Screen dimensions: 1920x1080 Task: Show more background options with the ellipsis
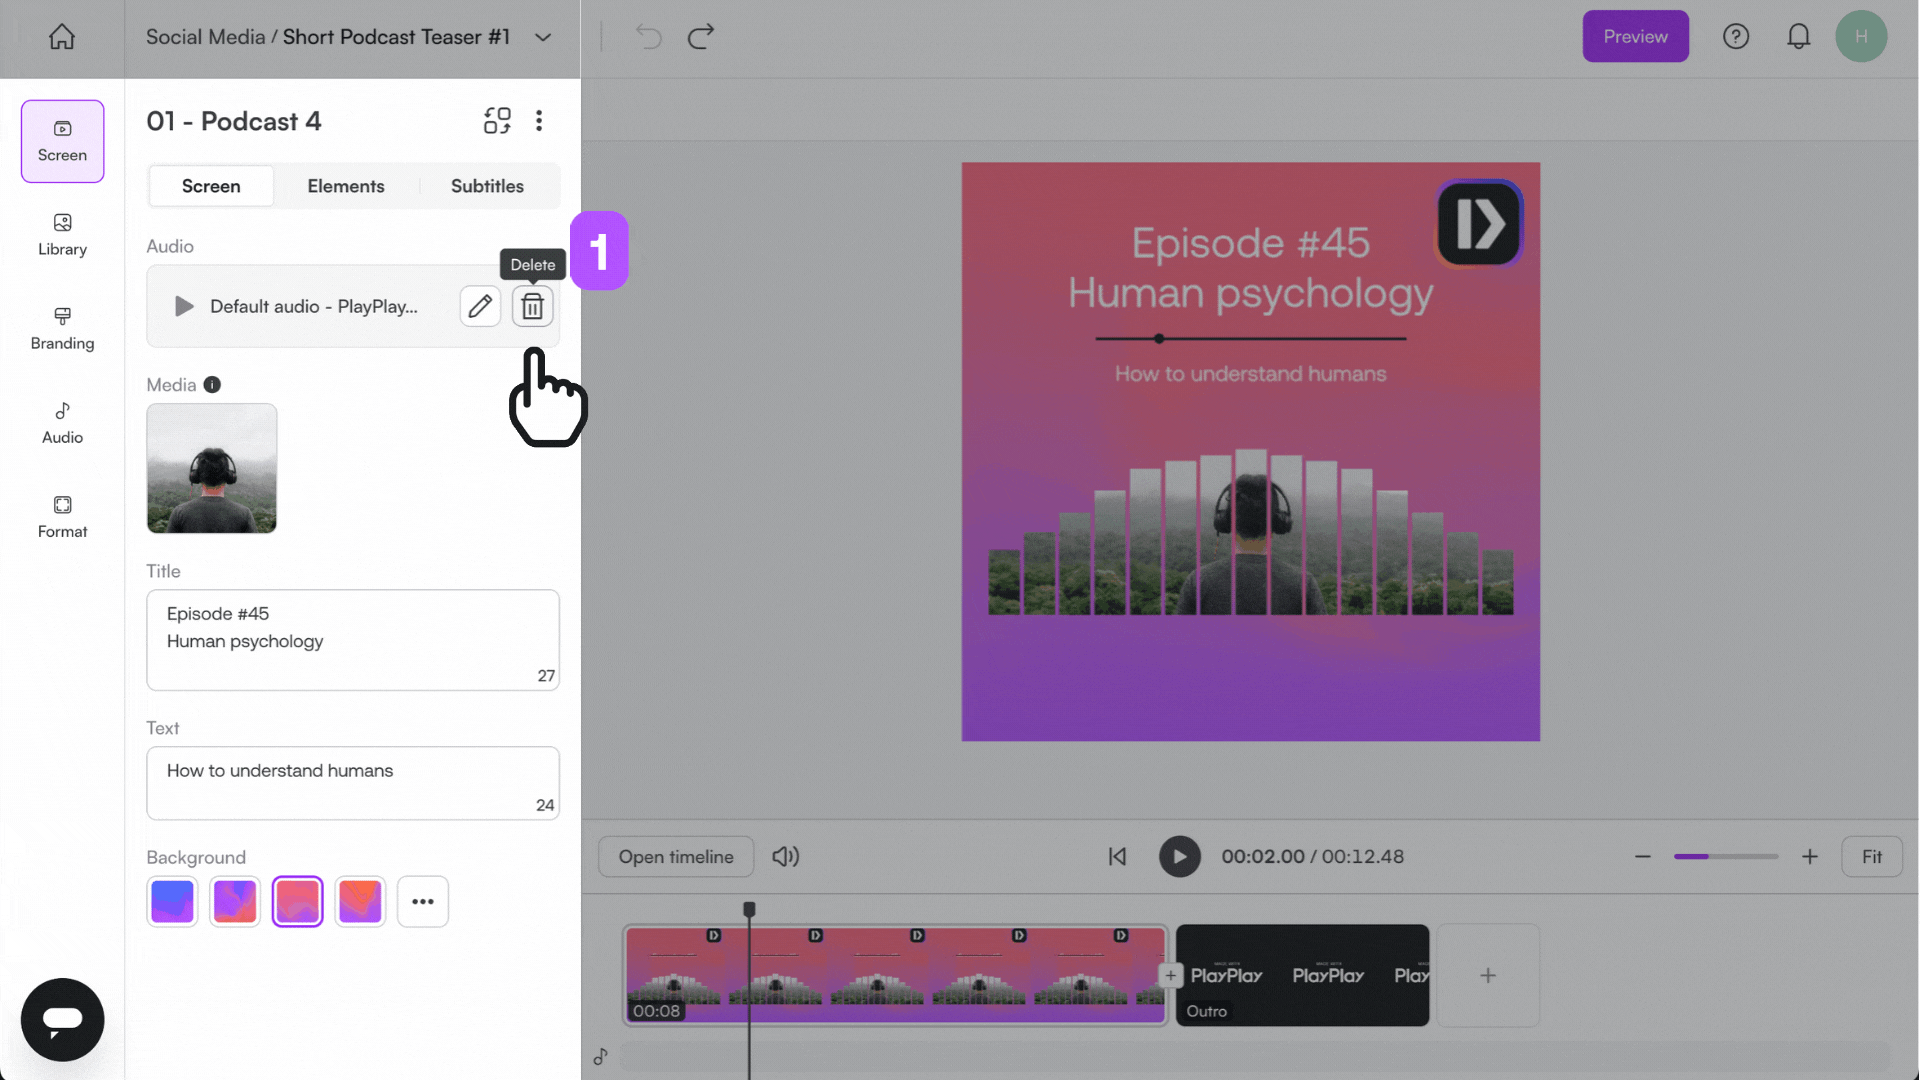pos(423,901)
